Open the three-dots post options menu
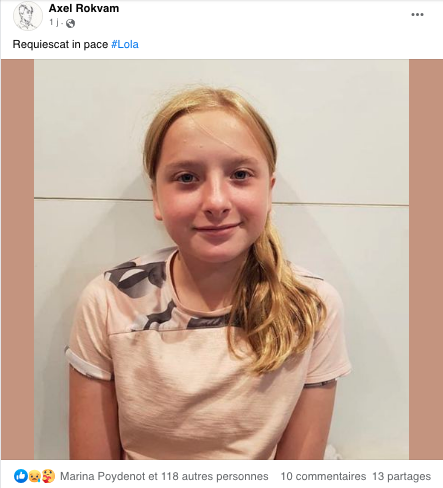 point(417,14)
